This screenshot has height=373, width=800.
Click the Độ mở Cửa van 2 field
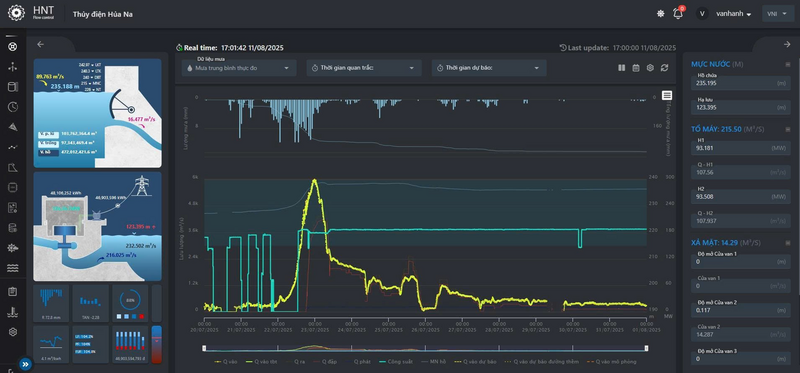pos(740,310)
